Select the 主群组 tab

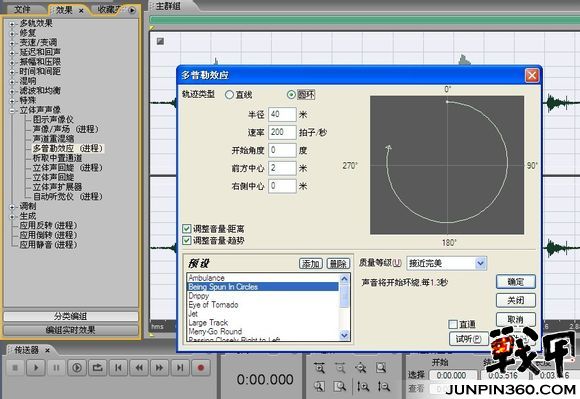click(x=168, y=6)
